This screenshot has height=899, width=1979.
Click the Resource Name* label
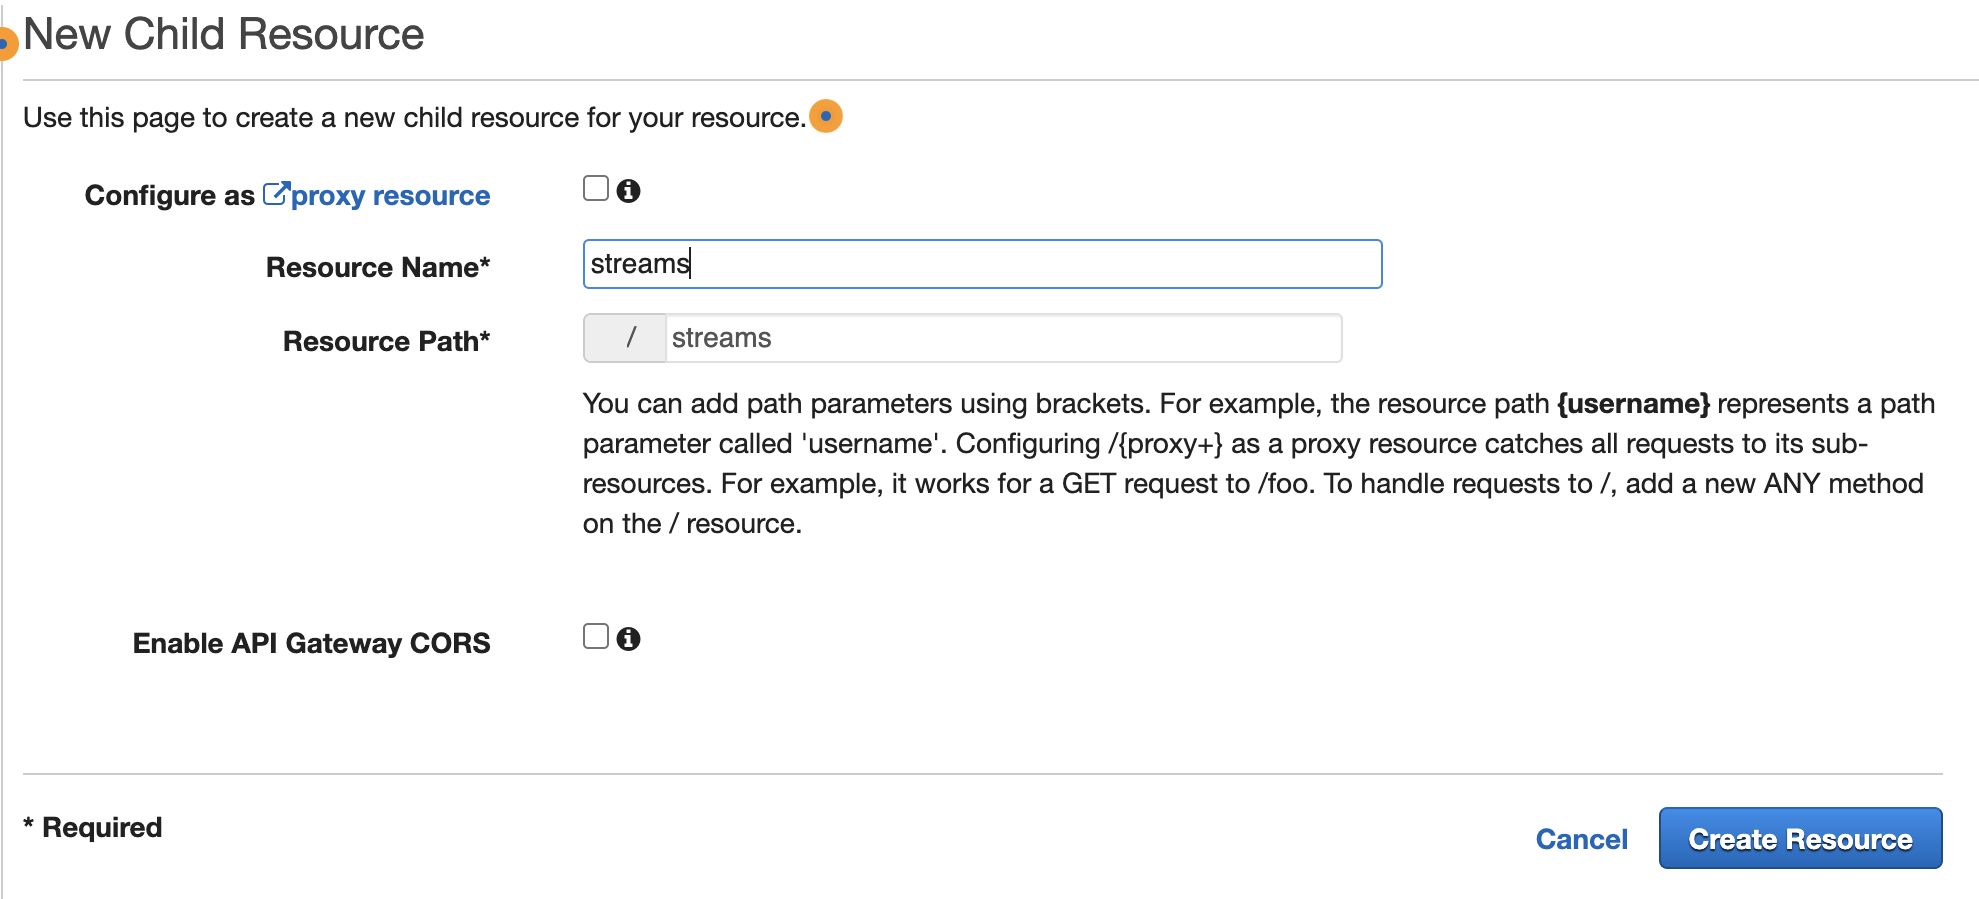point(378,267)
